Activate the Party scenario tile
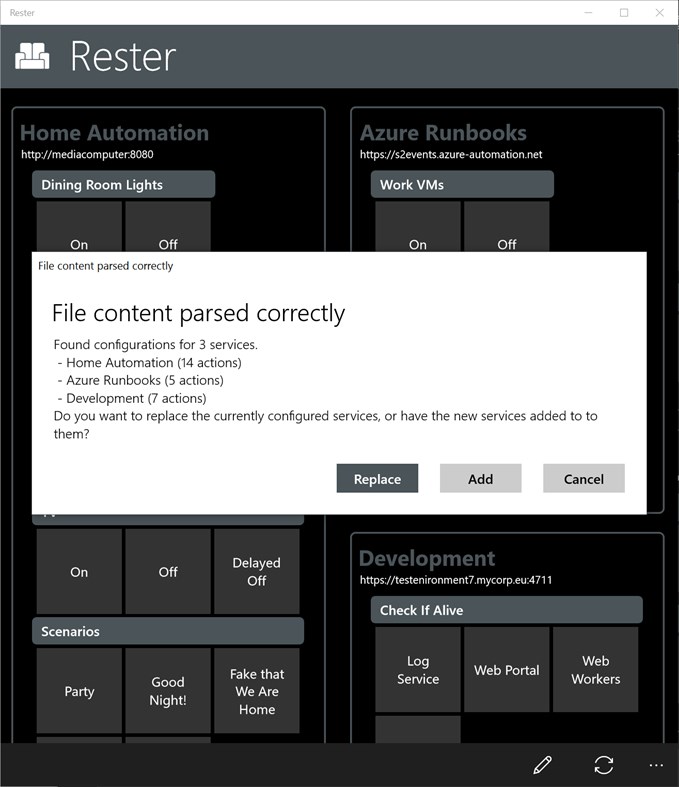Image resolution: width=679 pixels, height=787 pixels. click(79, 691)
